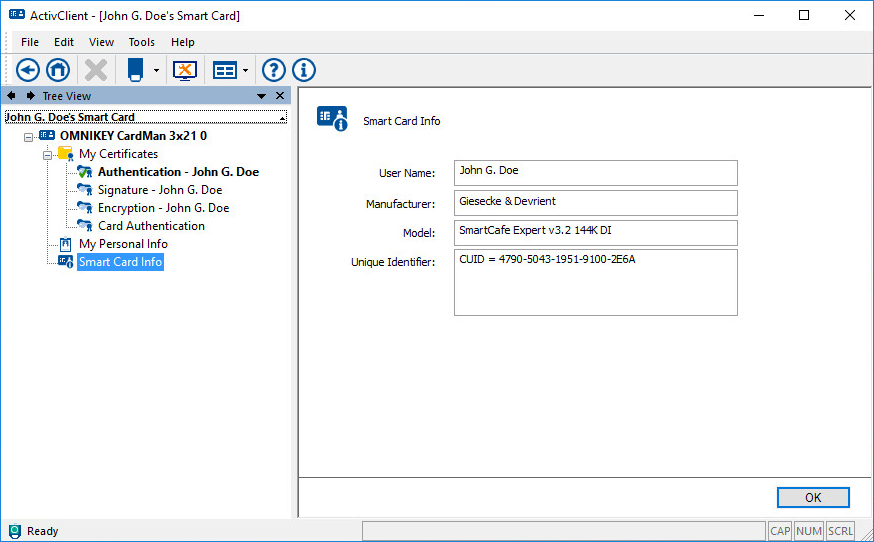
Task: Open the view layout dropdown arrow
Action: 246,71
